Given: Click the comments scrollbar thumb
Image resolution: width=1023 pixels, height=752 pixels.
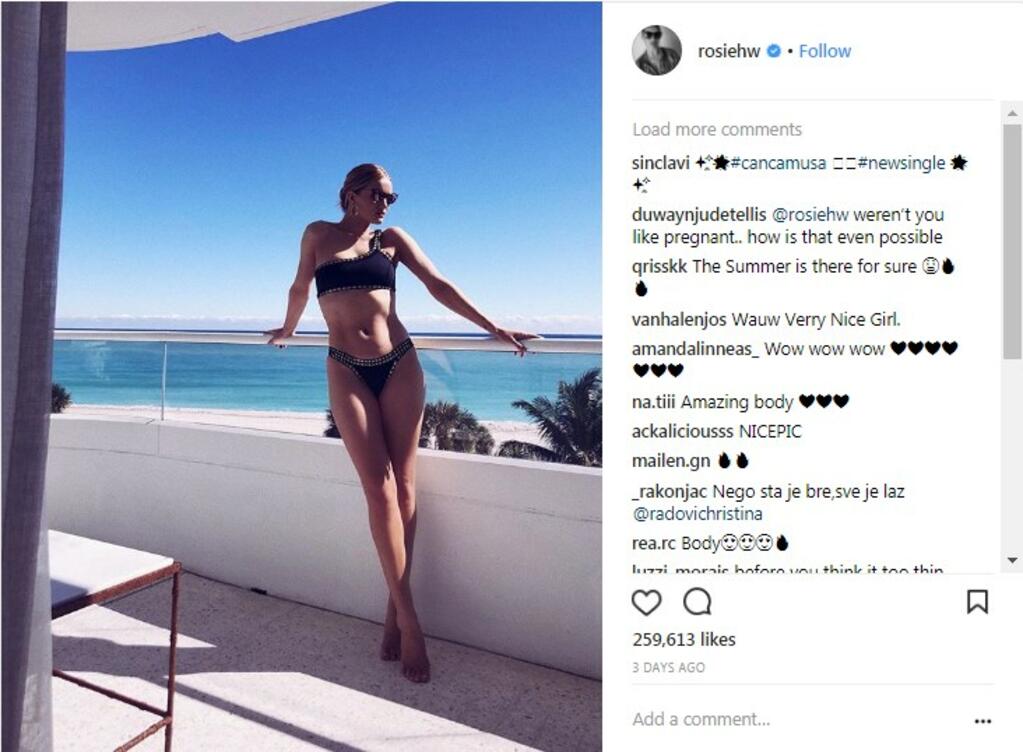Looking at the screenshot, I should (x=1012, y=241).
